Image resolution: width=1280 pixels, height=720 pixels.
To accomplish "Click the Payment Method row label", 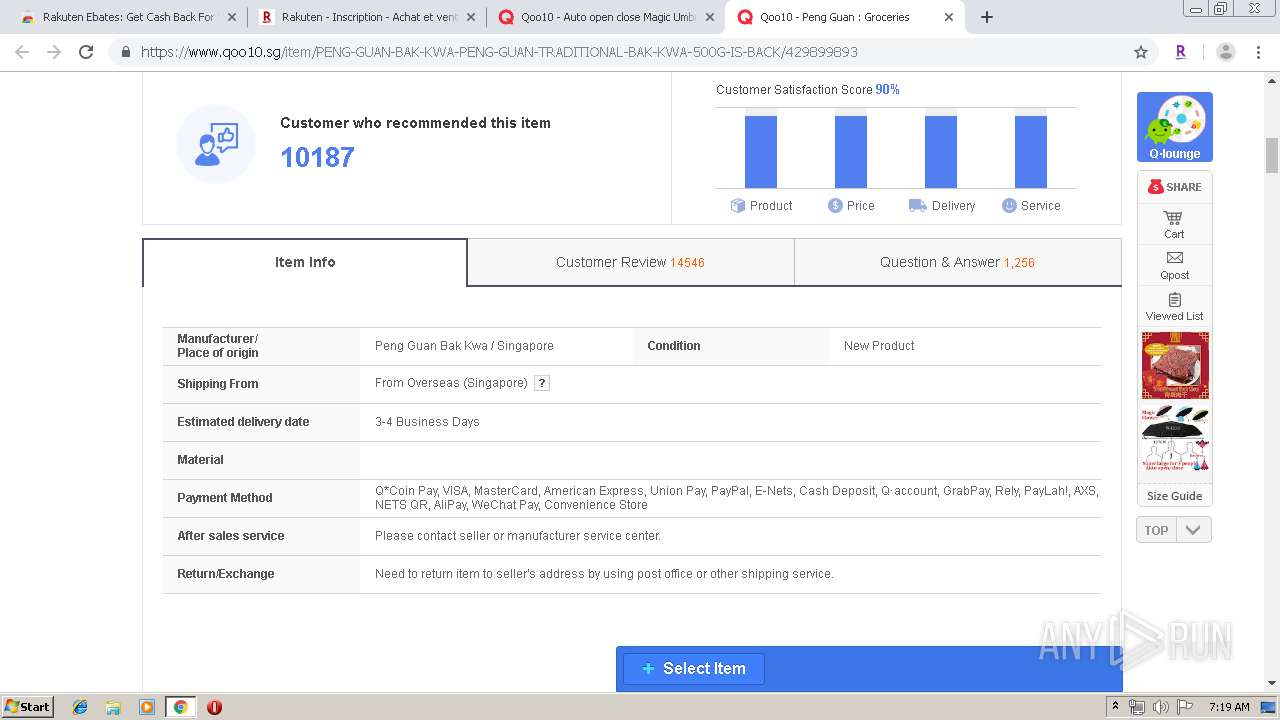I will point(225,498).
